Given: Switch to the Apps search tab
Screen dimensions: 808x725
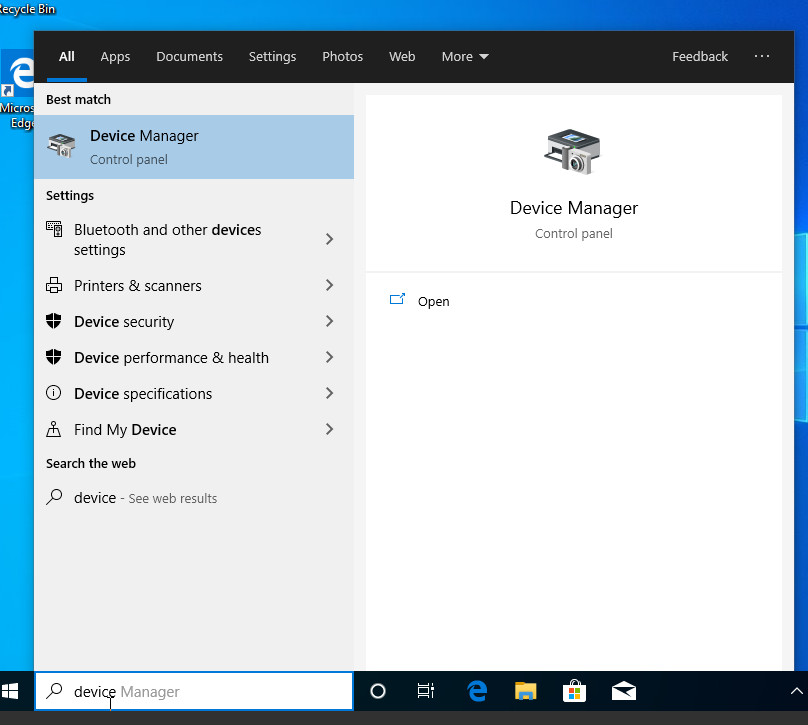Looking at the screenshot, I should tap(115, 57).
